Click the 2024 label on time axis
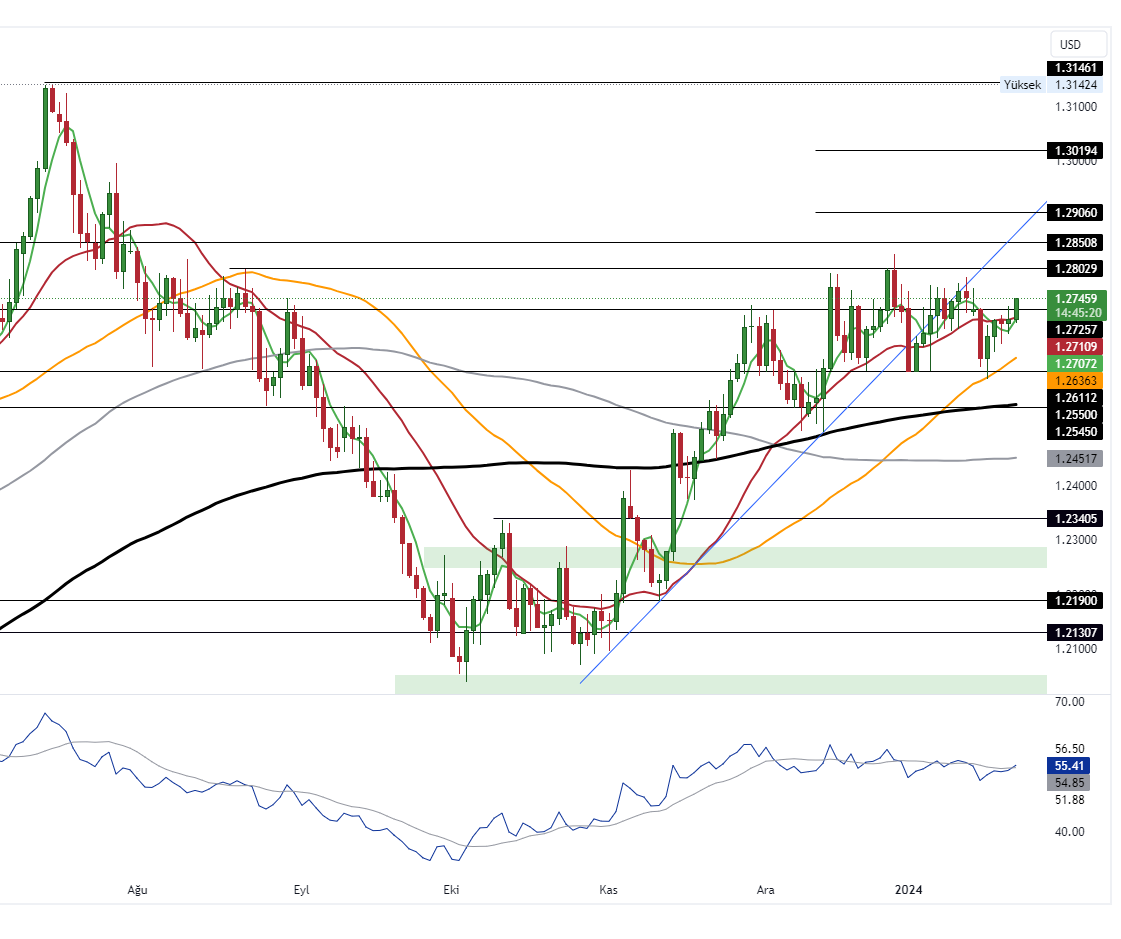 coord(908,890)
